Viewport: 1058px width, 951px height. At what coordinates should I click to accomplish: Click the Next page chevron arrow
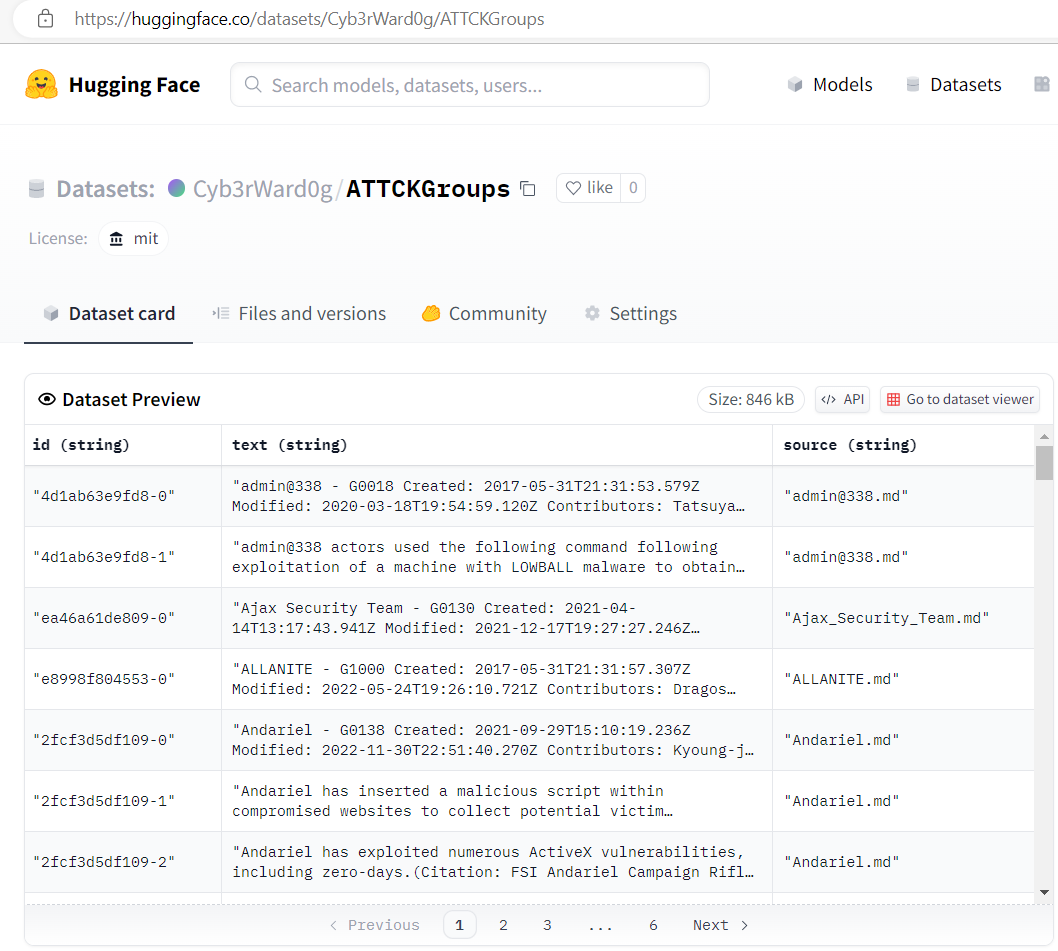[x=744, y=925]
